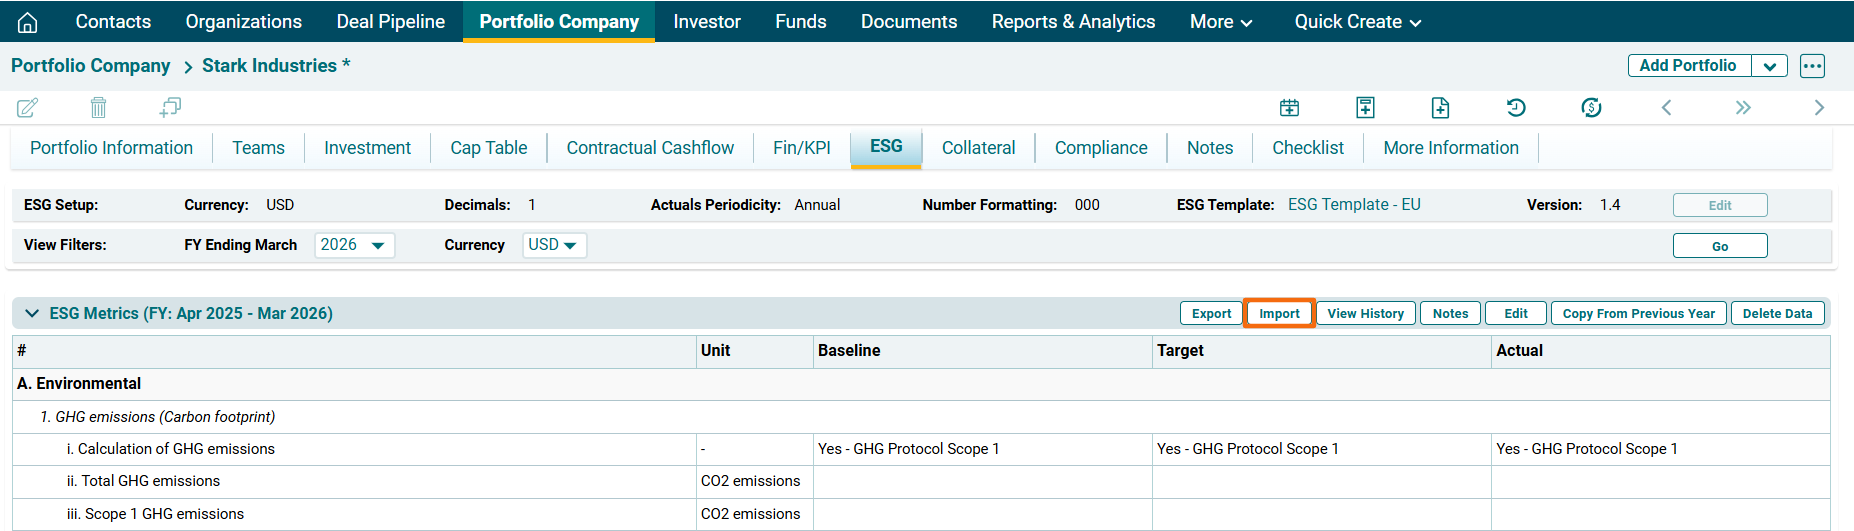Open the history clock icon

[1516, 107]
